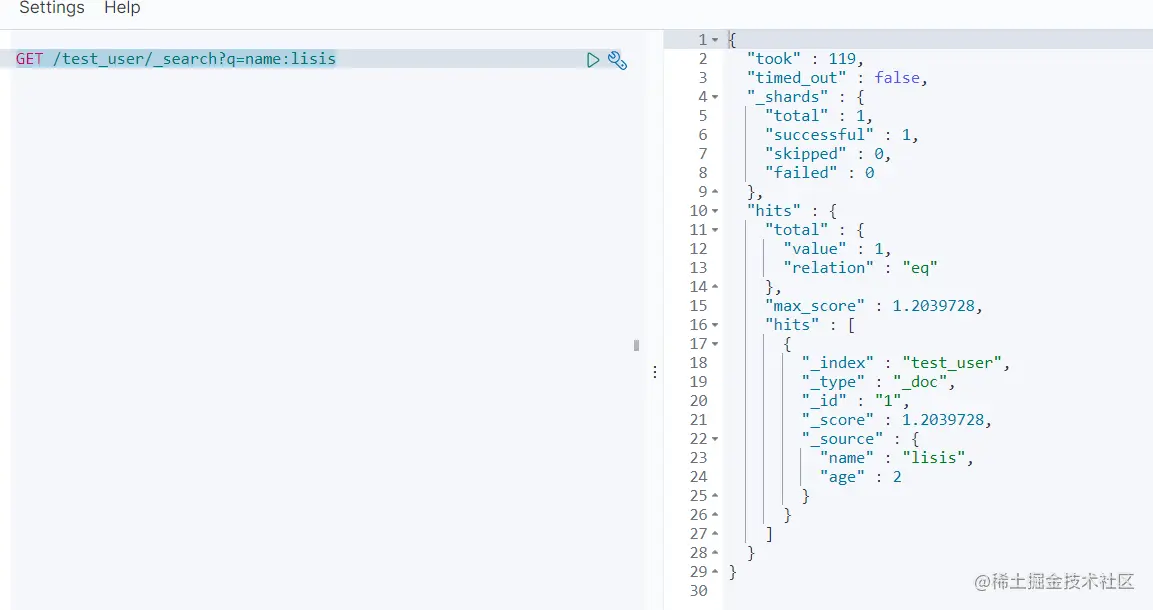Click the fold end arrow on line 25
Image resolution: width=1153 pixels, height=610 pixels.
pyautogui.click(x=715, y=496)
